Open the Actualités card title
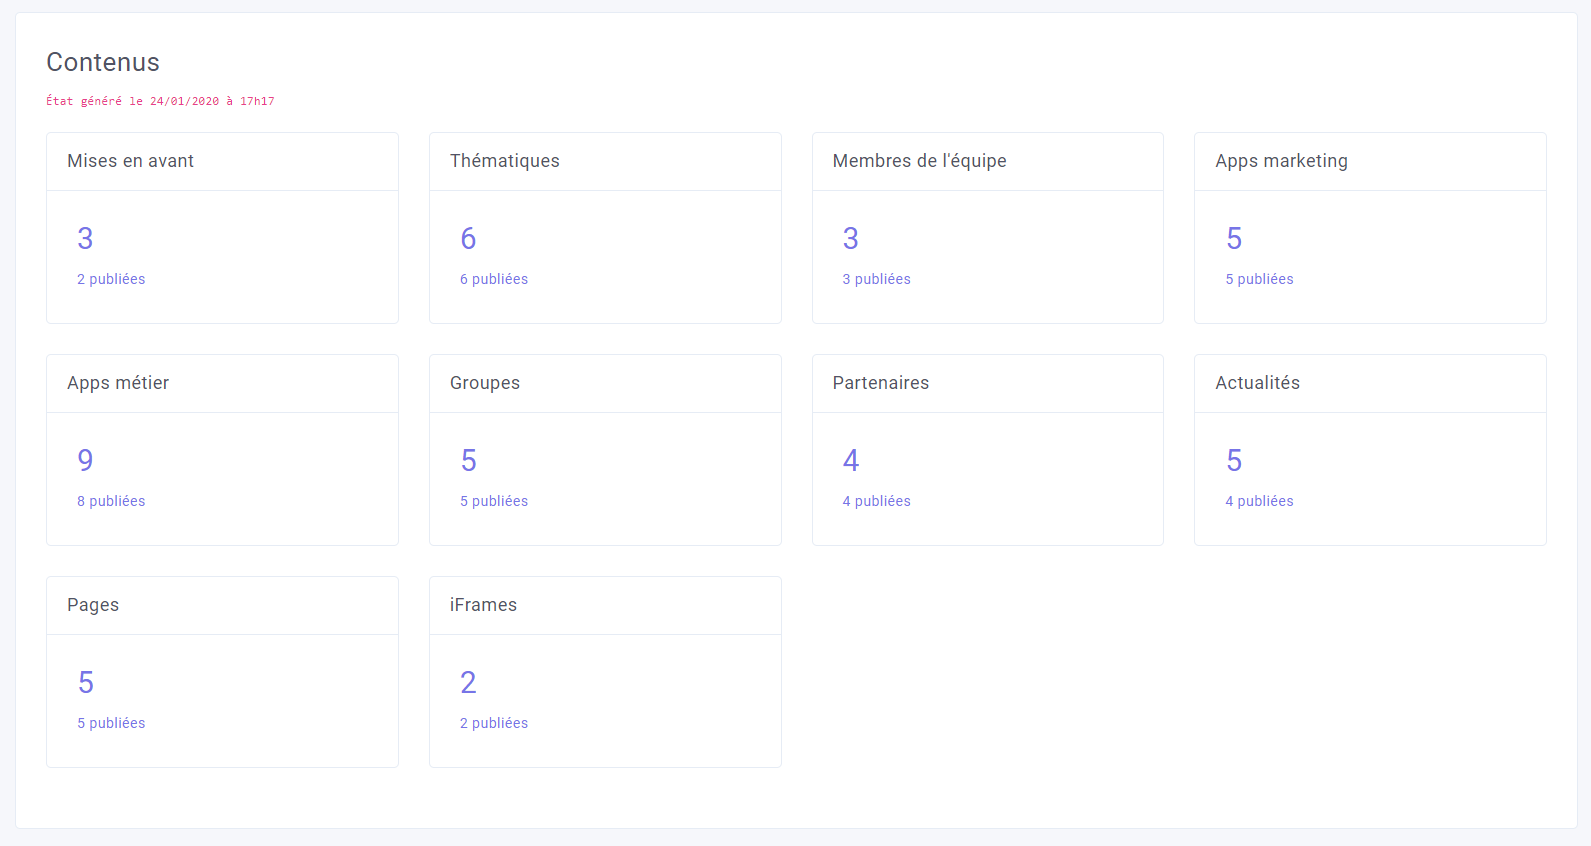Screen dimensions: 1591x846 (x=1258, y=383)
